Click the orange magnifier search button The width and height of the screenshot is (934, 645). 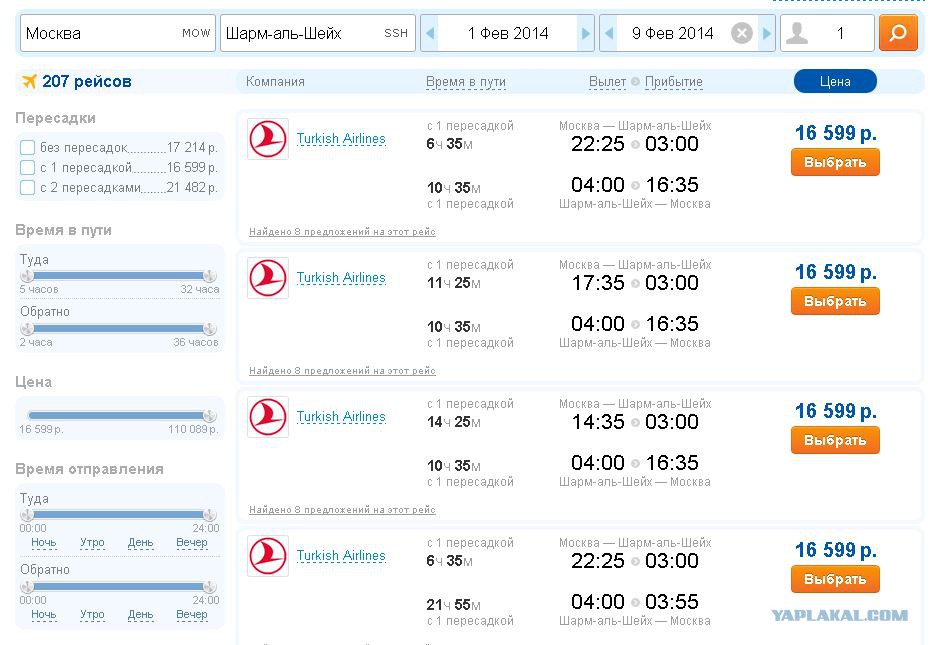tap(898, 33)
